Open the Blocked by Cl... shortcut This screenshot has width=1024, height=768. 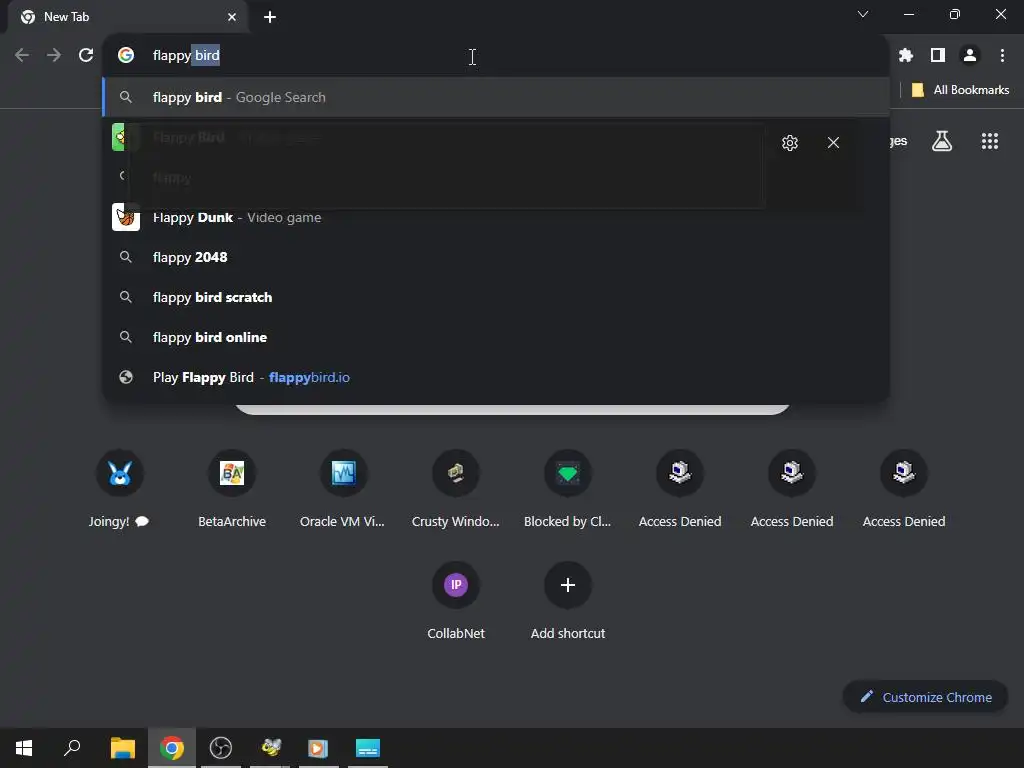pyautogui.click(x=568, y=489)
